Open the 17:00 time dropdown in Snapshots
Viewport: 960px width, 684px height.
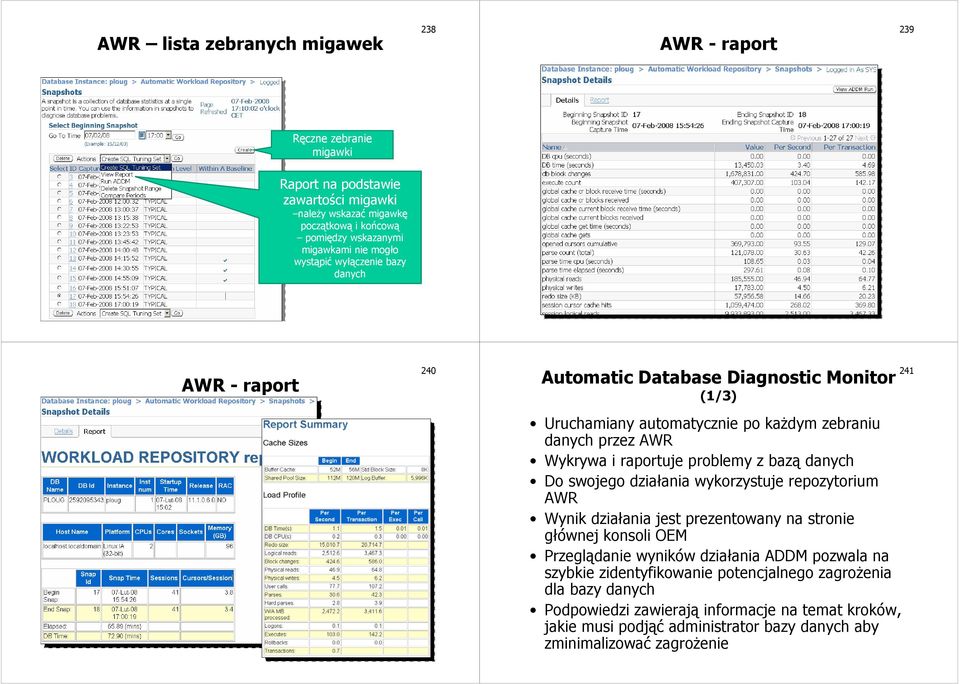(159, 135)
